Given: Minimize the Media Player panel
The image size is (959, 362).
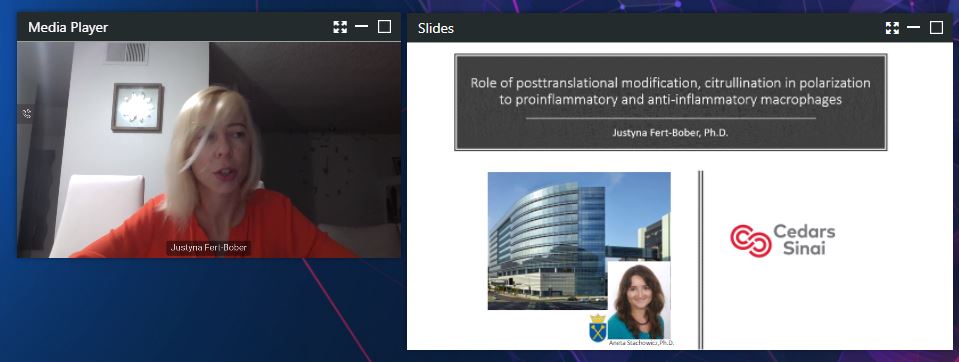Looking at the screenshot, I should [361, 27].
